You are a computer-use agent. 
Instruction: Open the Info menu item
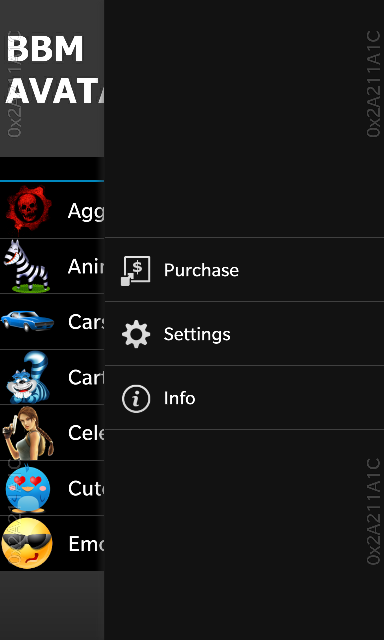coord(244,398)
